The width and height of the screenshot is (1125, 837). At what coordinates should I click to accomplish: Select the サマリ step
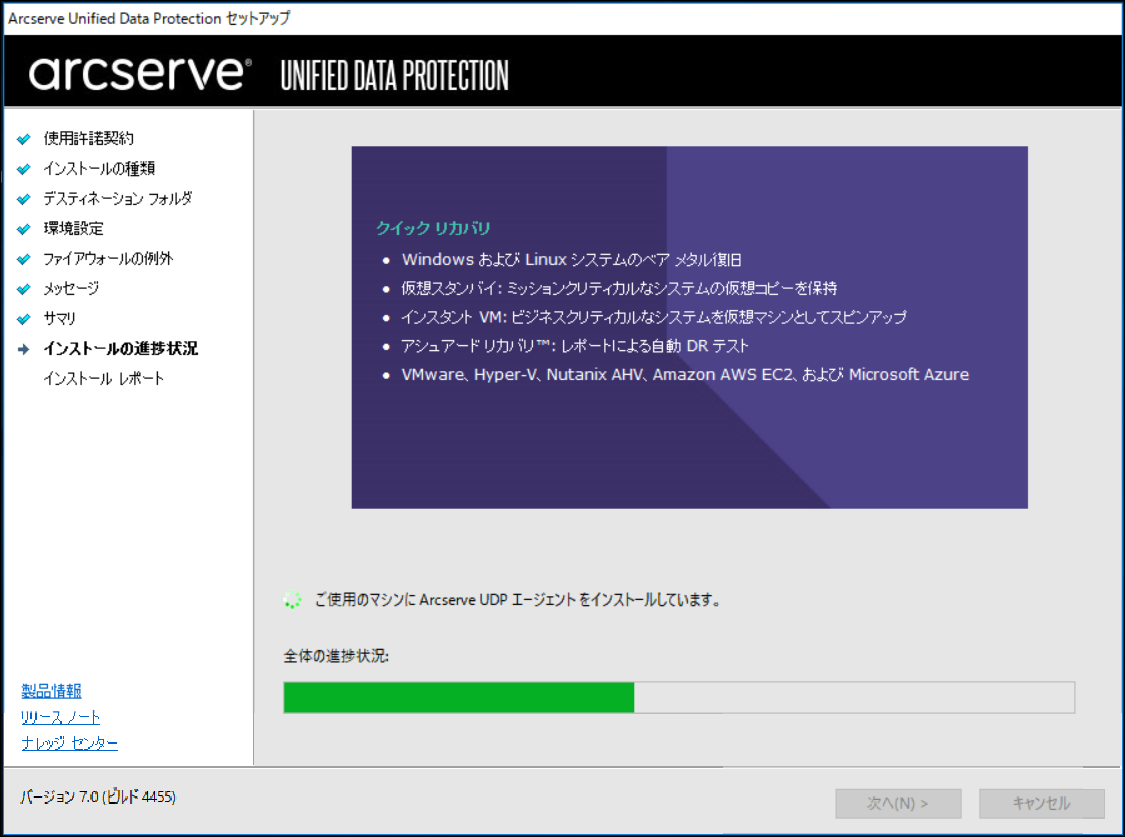60,318
